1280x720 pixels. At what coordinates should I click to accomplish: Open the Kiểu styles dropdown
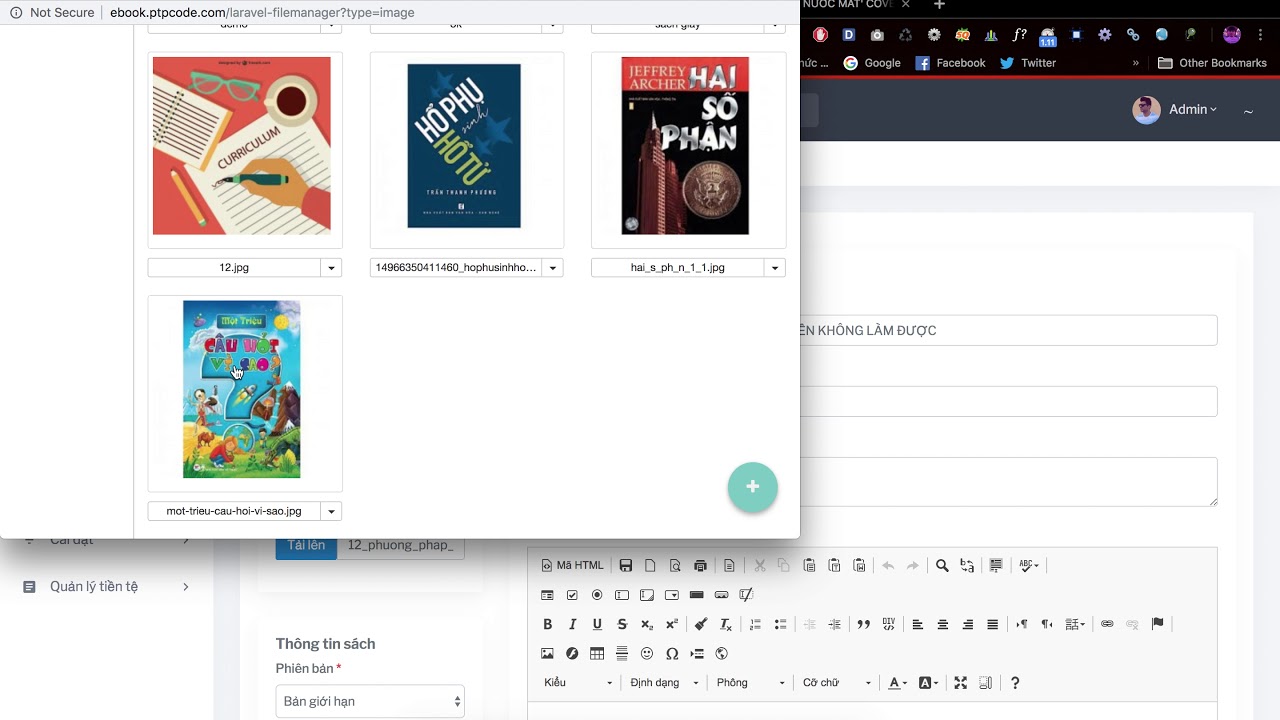pyautogui.click(x=578, y=683)
